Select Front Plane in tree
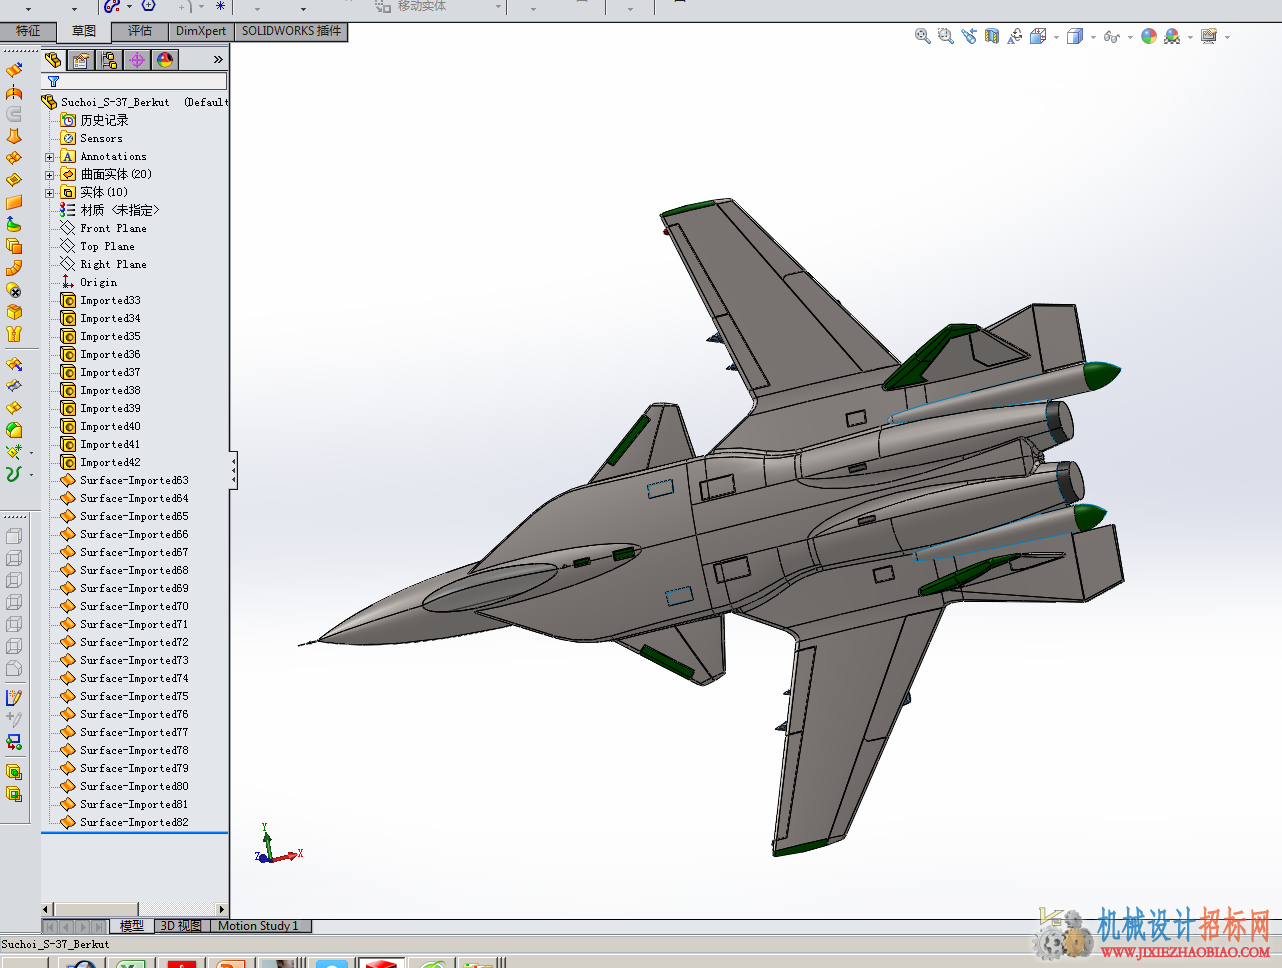Viewport: 1282px width, 968px height. [113, 228]
